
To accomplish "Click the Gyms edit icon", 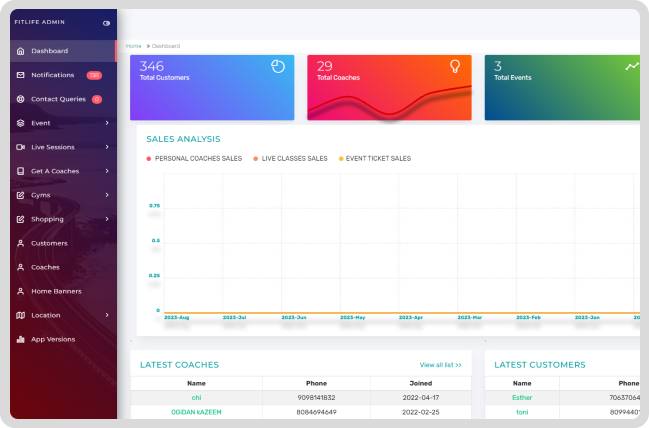I will coord(20,195).
